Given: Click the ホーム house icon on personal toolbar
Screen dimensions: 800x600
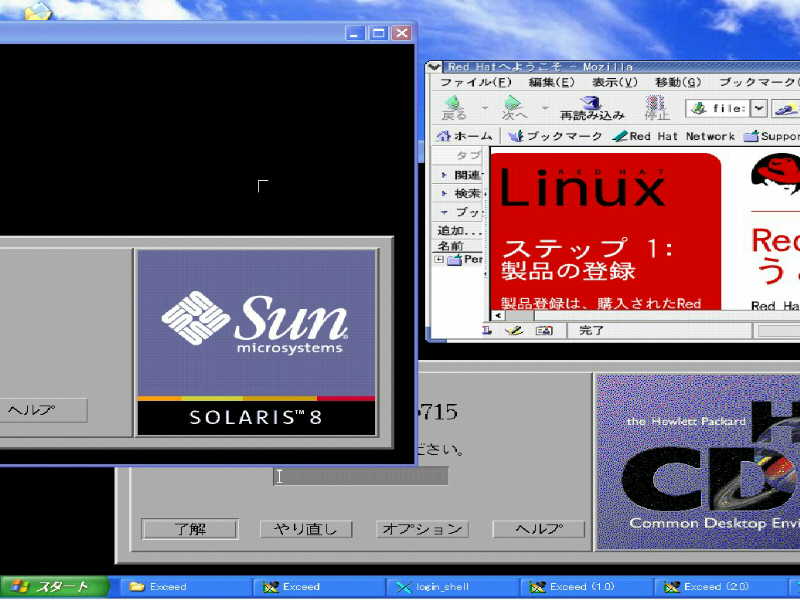Looking at the screenshot, I should (x=464, y=136).
